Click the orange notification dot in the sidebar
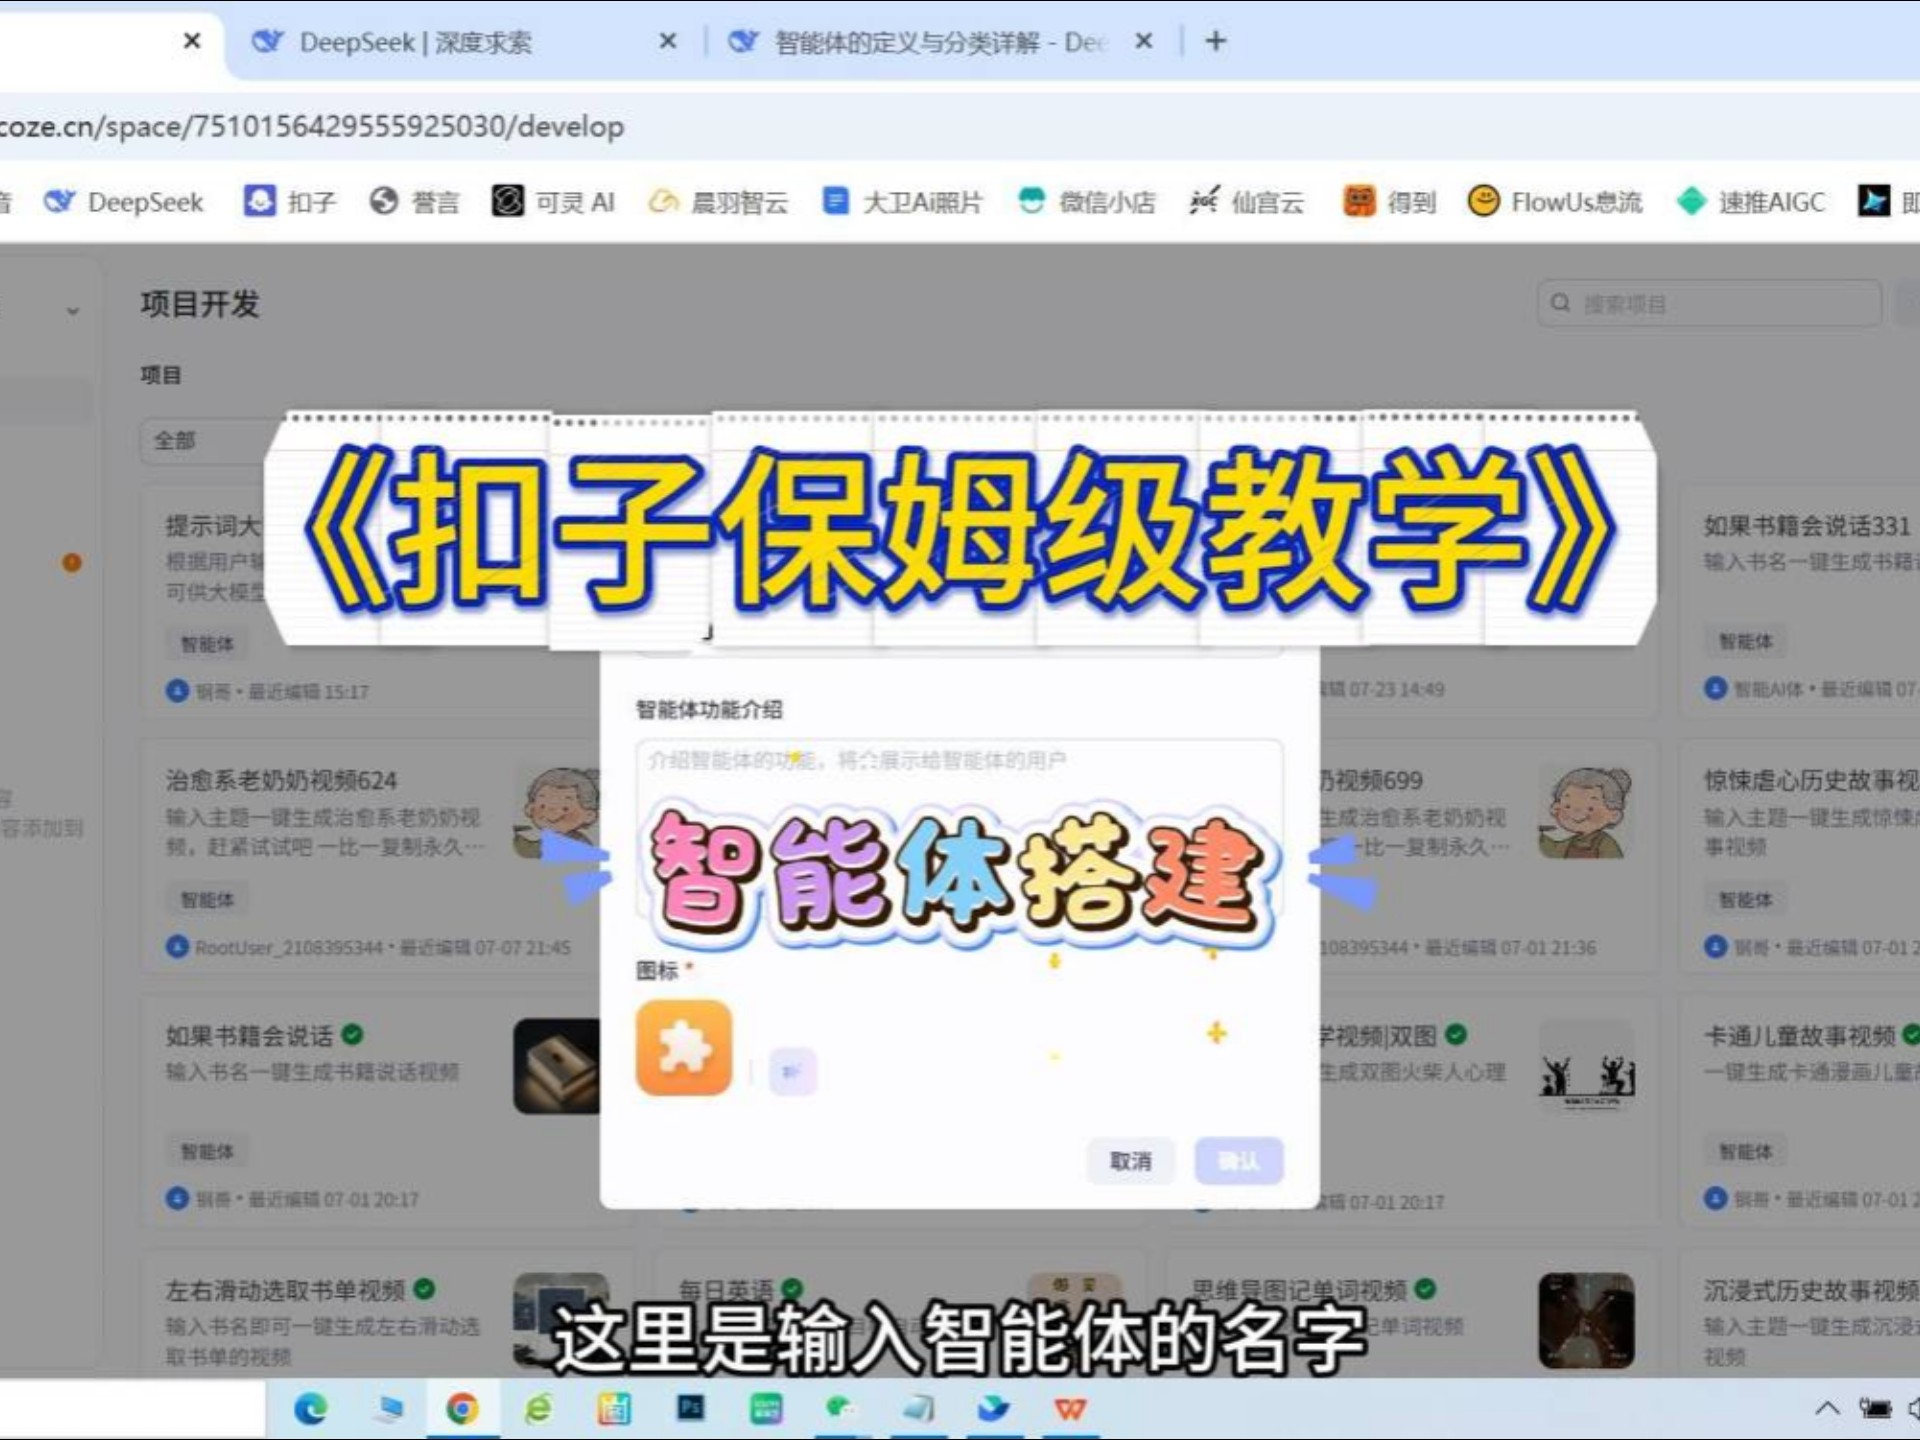Screen dimensions: 1920x1440 72,562
